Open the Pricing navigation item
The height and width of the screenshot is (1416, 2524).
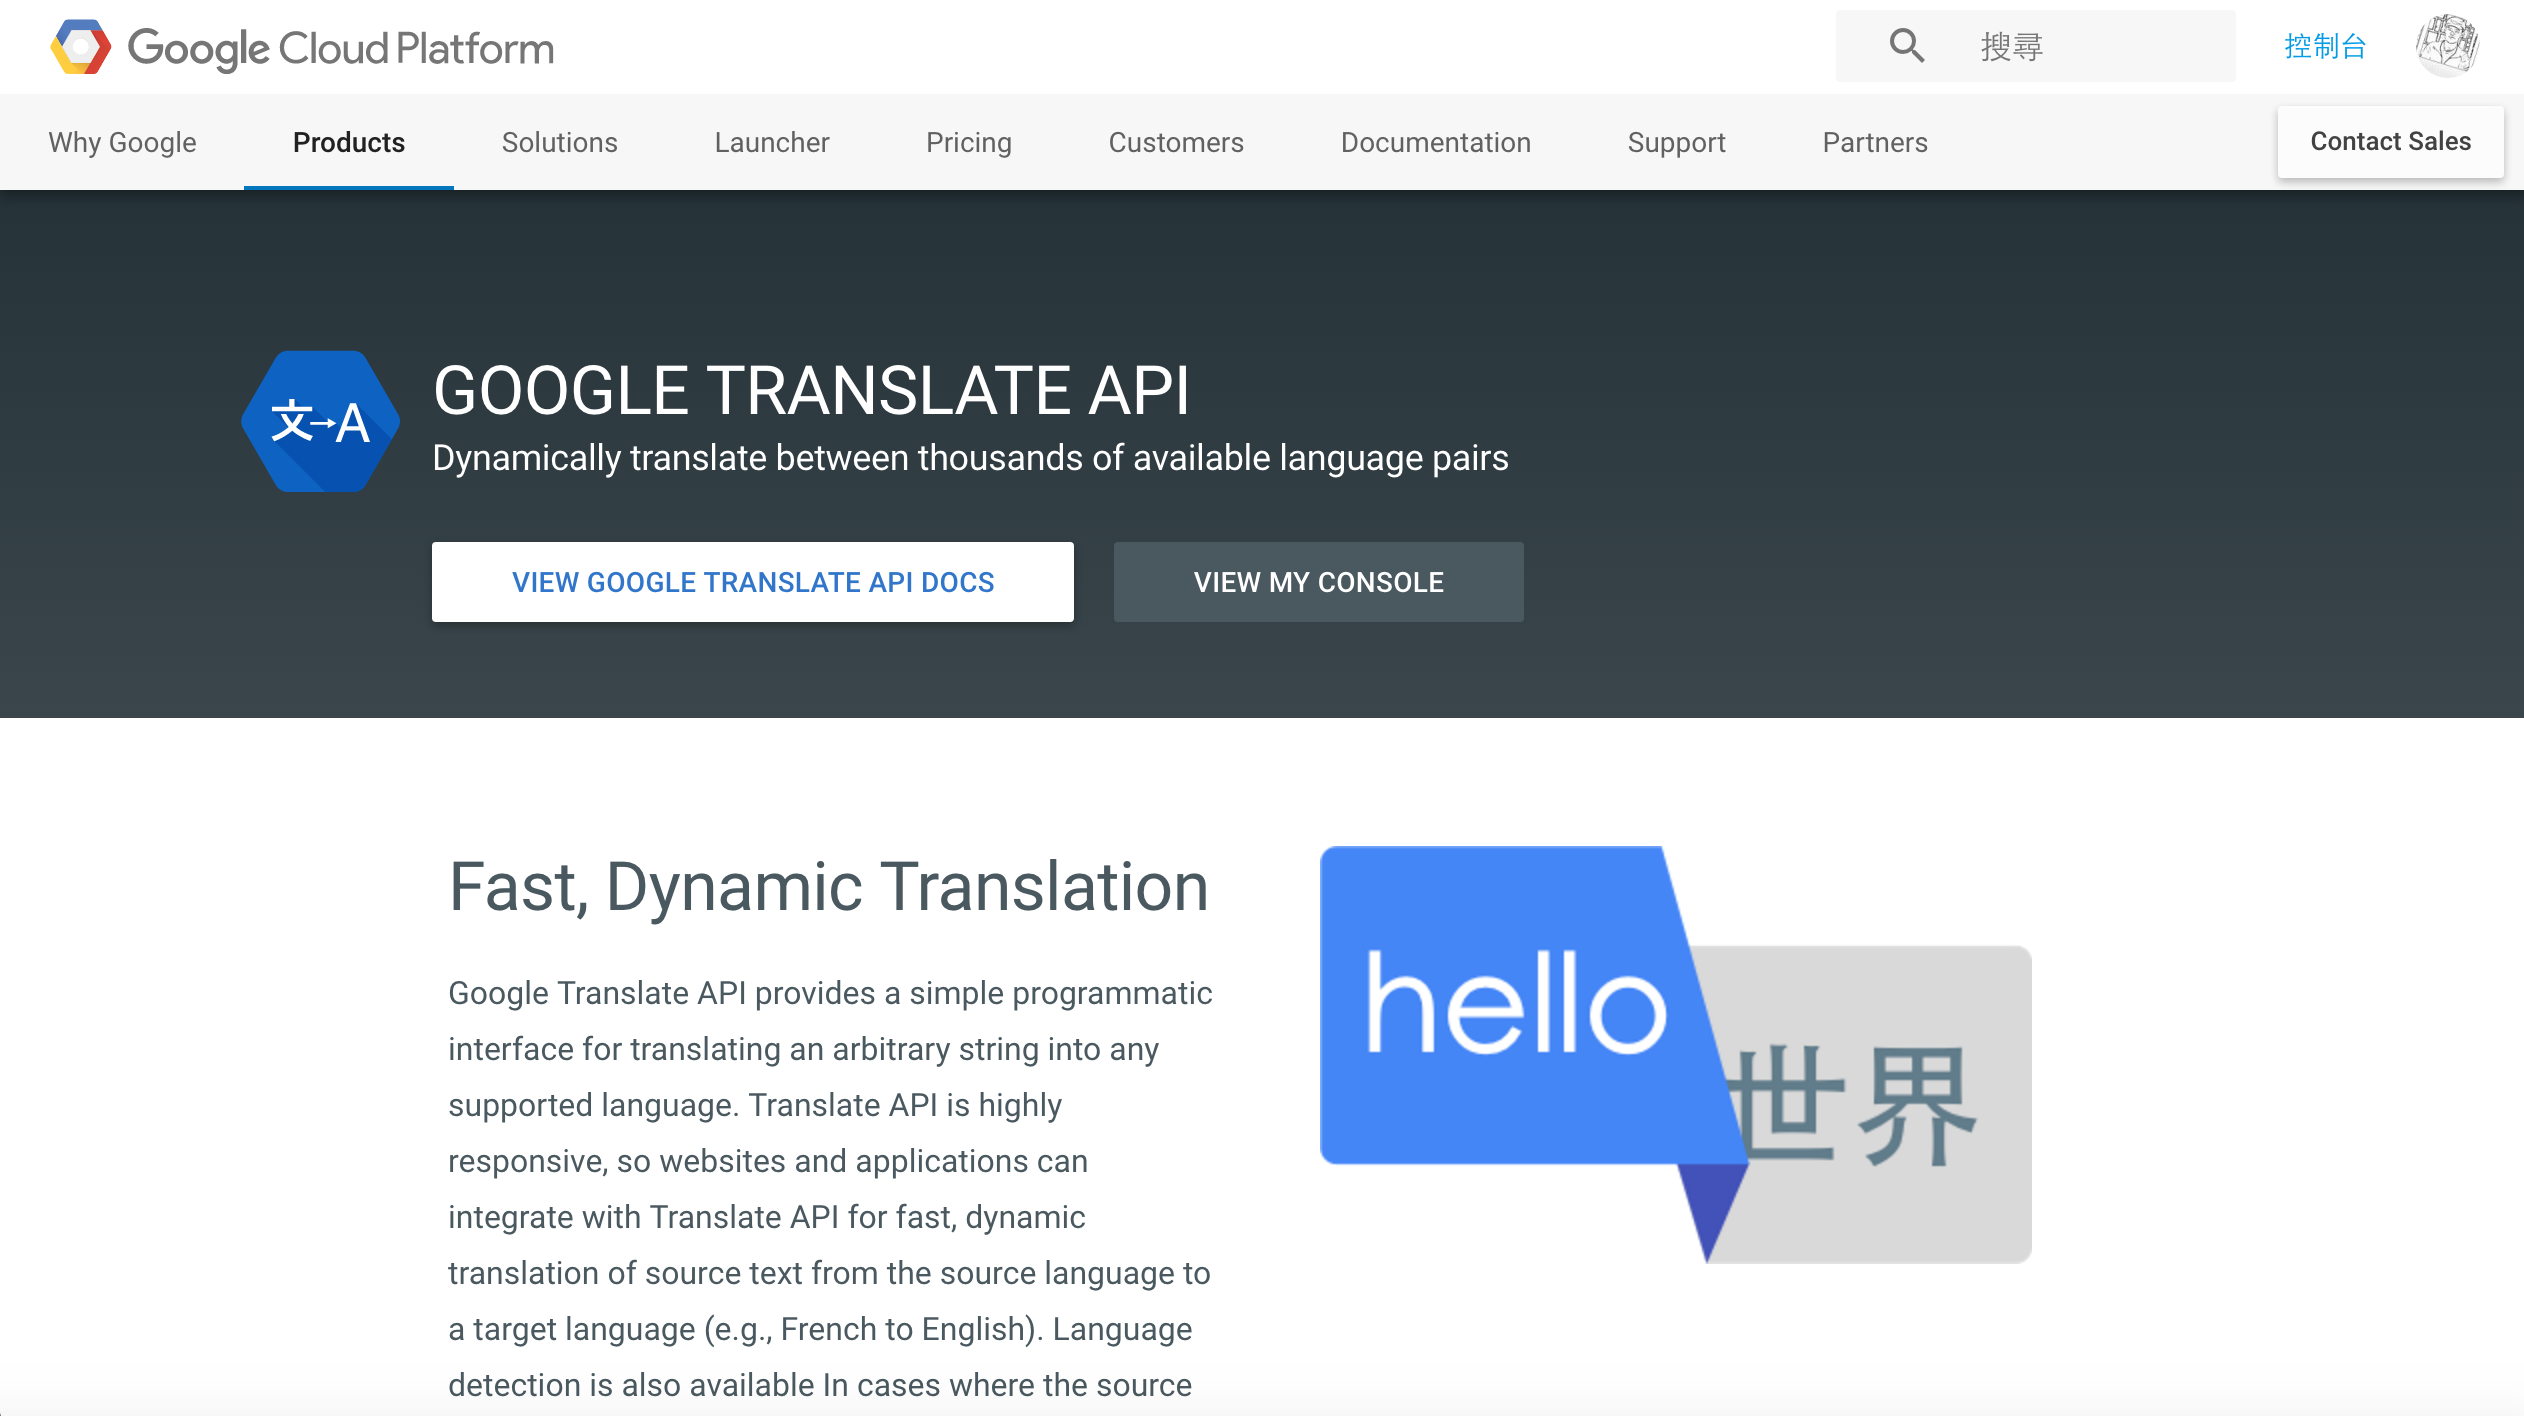pos(968,142)
